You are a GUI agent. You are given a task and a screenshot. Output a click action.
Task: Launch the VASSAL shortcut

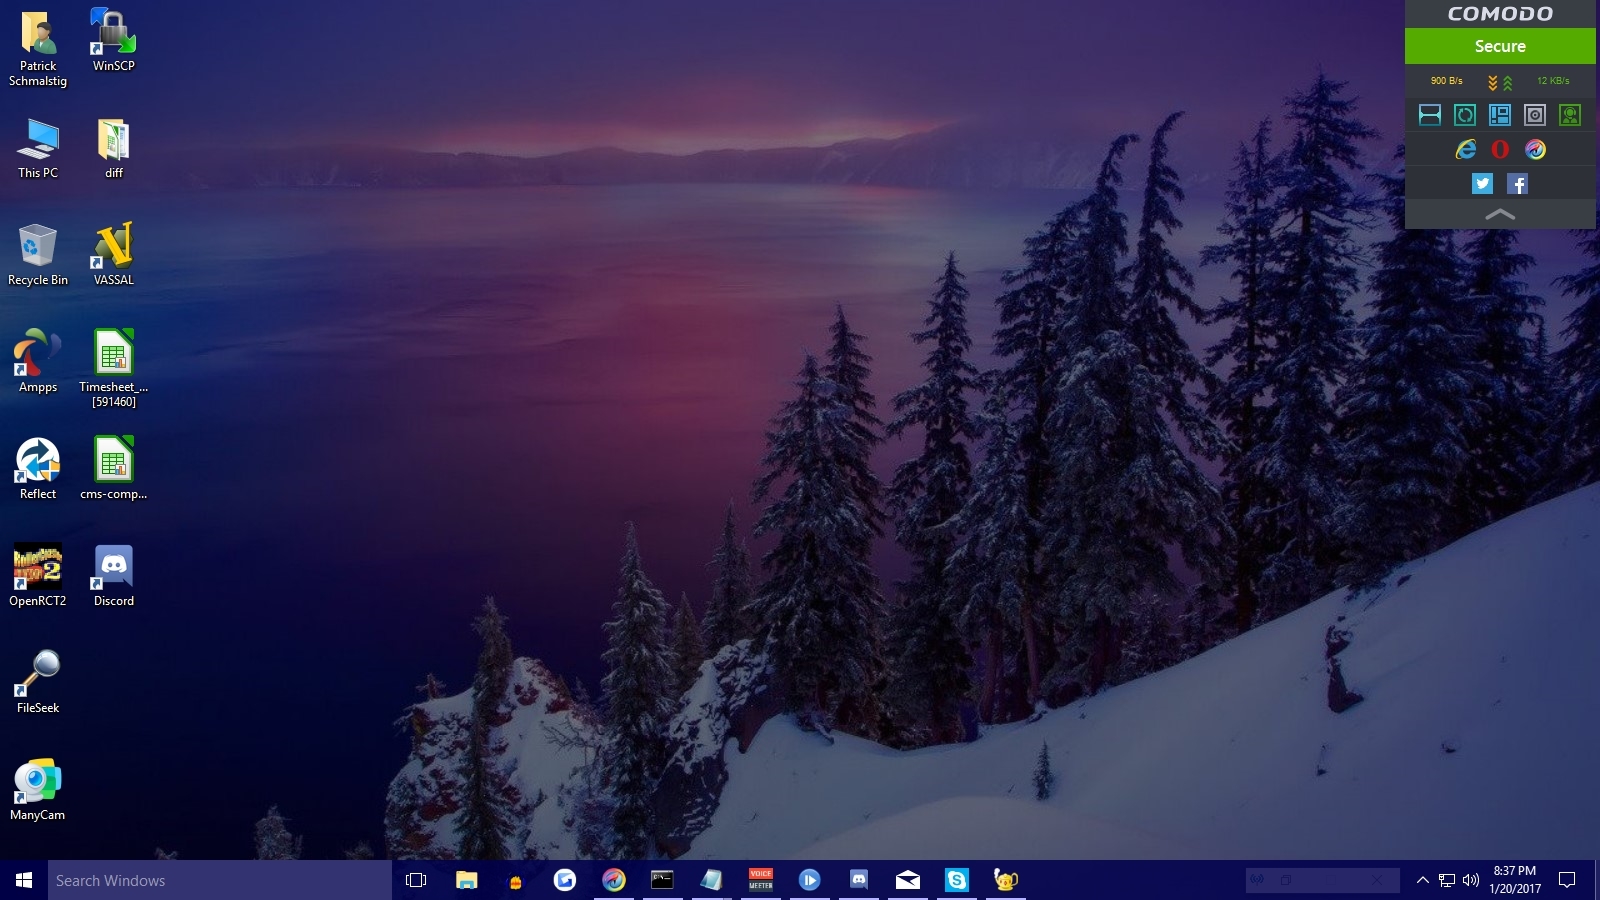(x=113, y=255)
